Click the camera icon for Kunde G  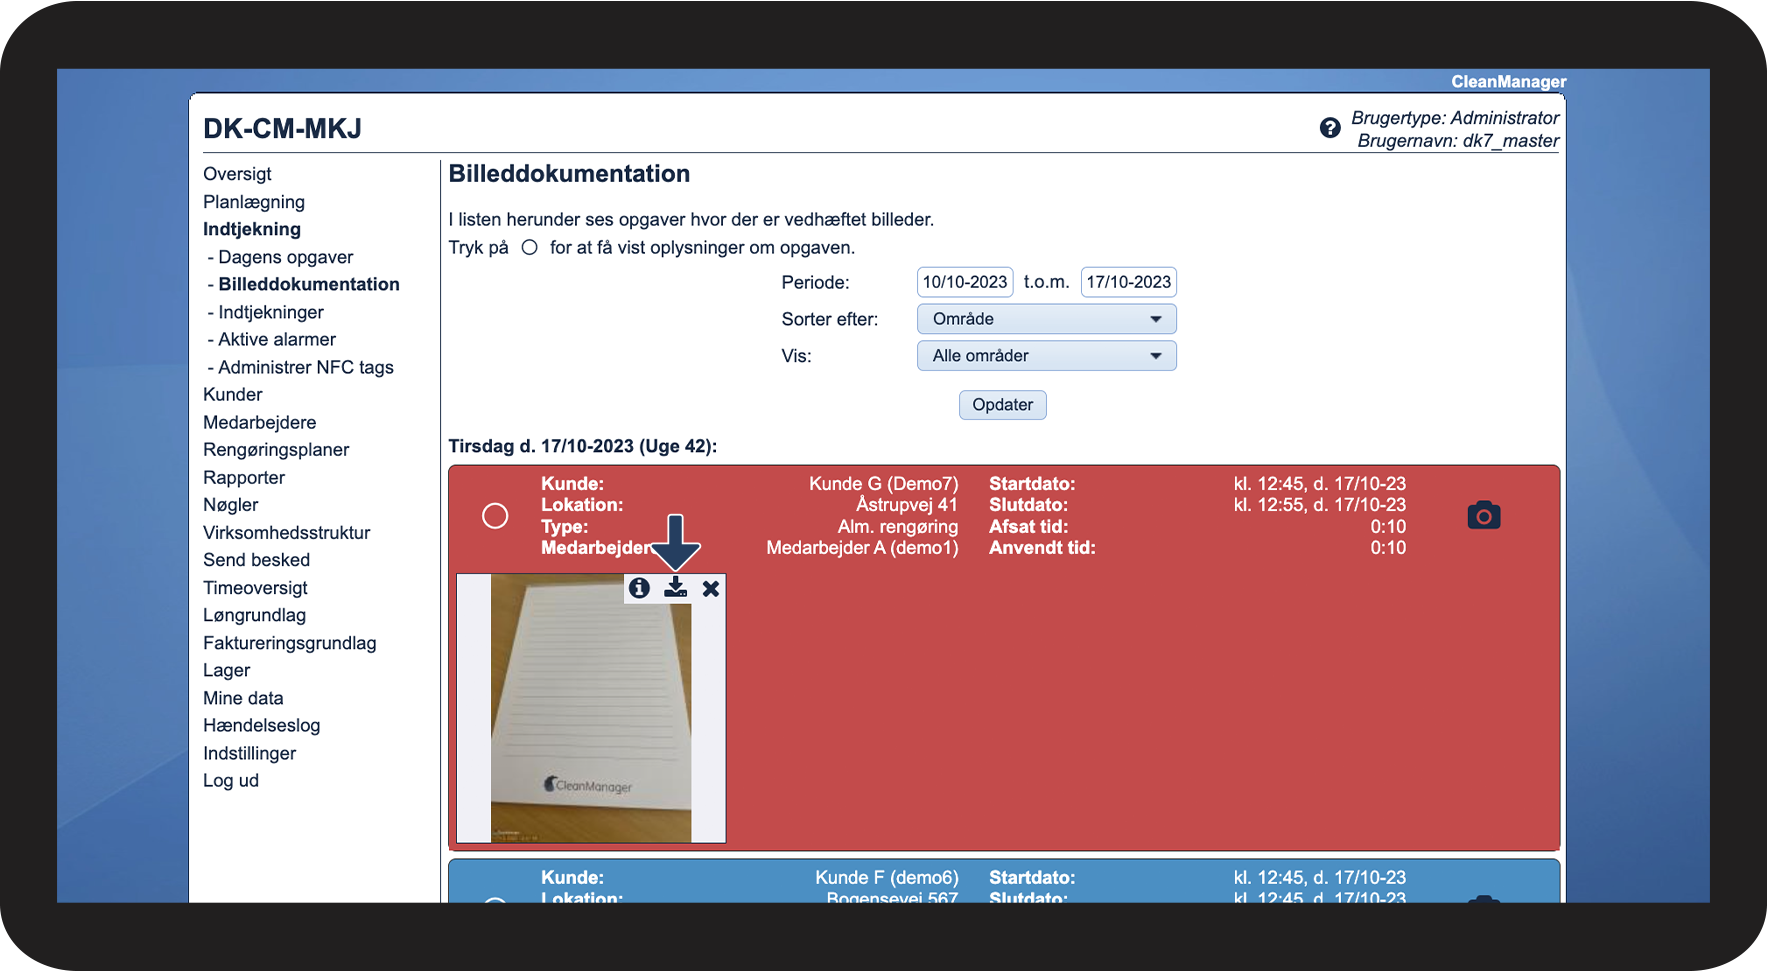(1483, 516)
